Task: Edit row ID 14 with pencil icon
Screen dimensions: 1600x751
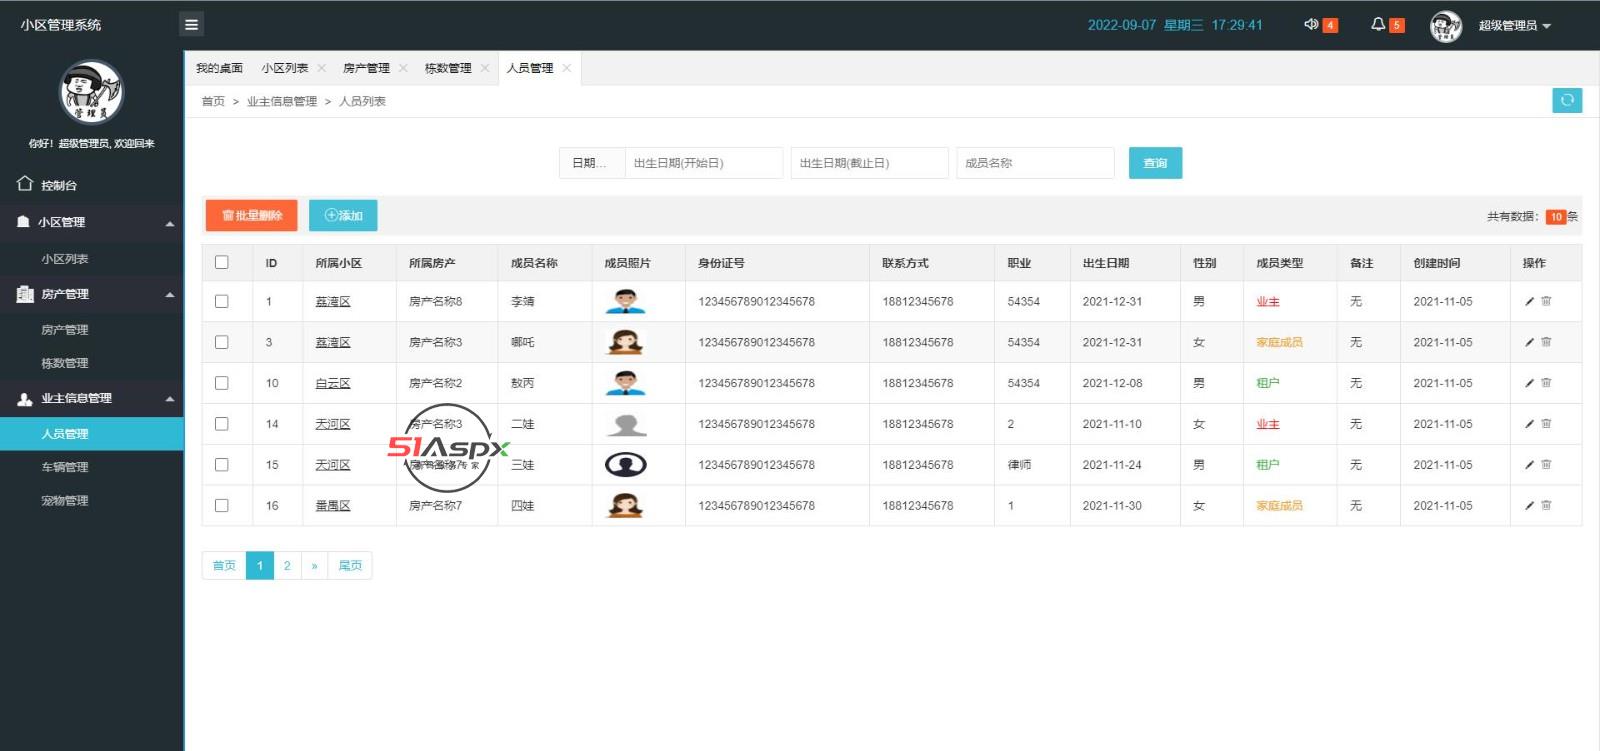Action: pyautogui.click(x=1529, y=424)
